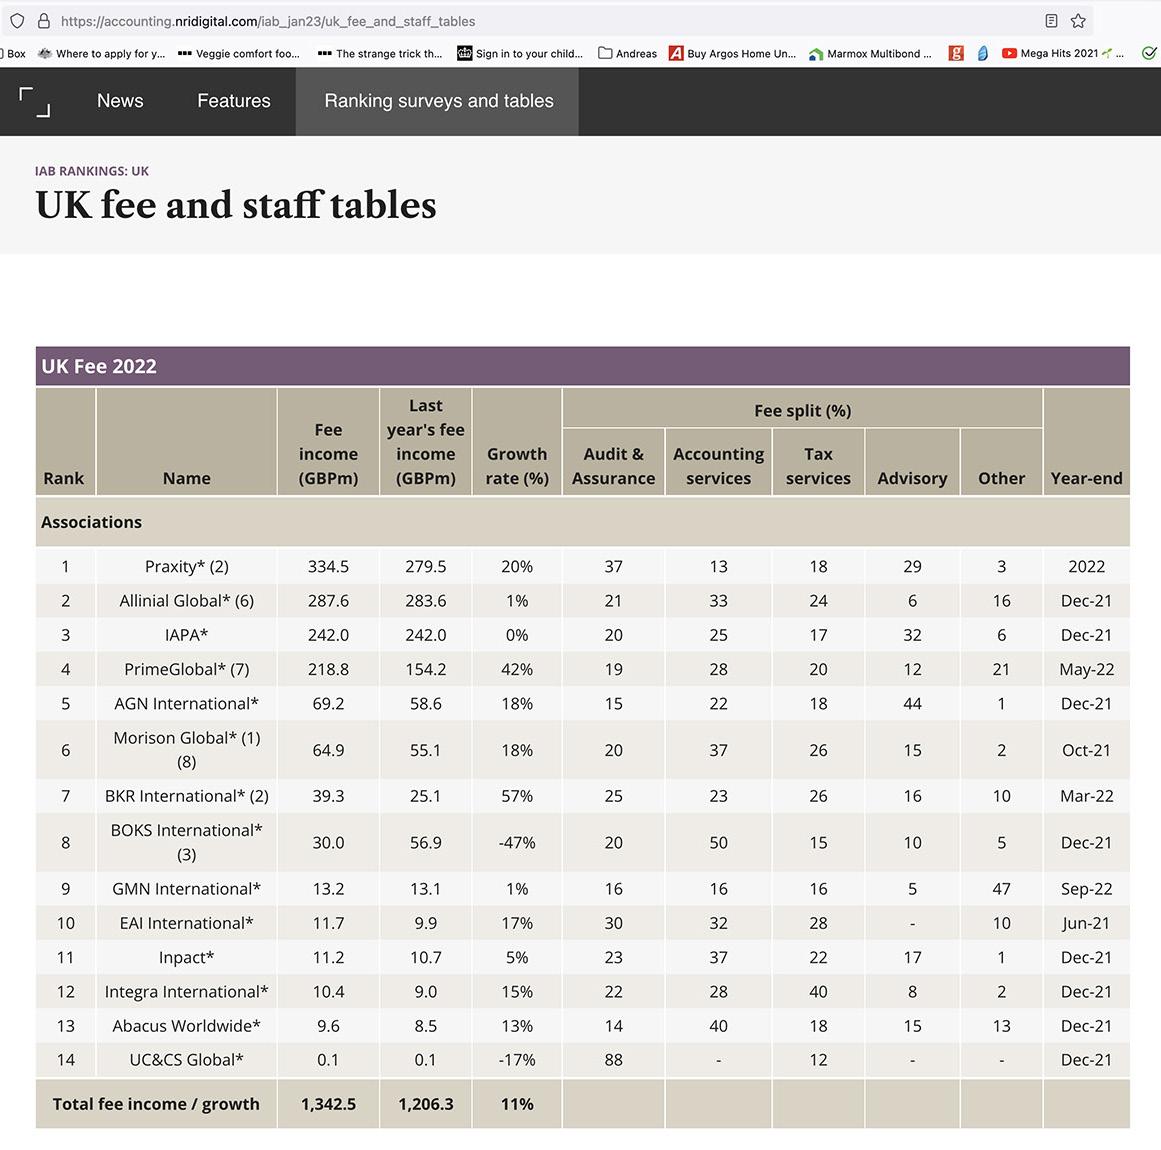The width and height of the screenshot is (1161, 1150).
Task: Toggle reader view icon in address bar
Action: point(1051,21)
